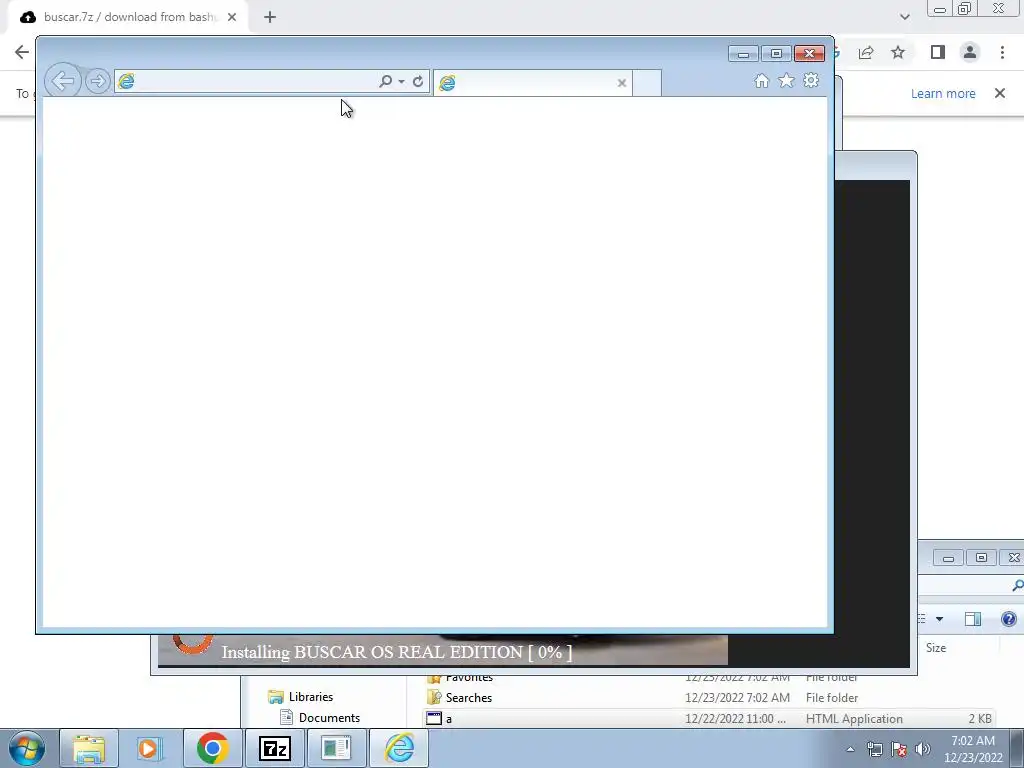Click the 2 KB size cell

click(x=980, y=718)
